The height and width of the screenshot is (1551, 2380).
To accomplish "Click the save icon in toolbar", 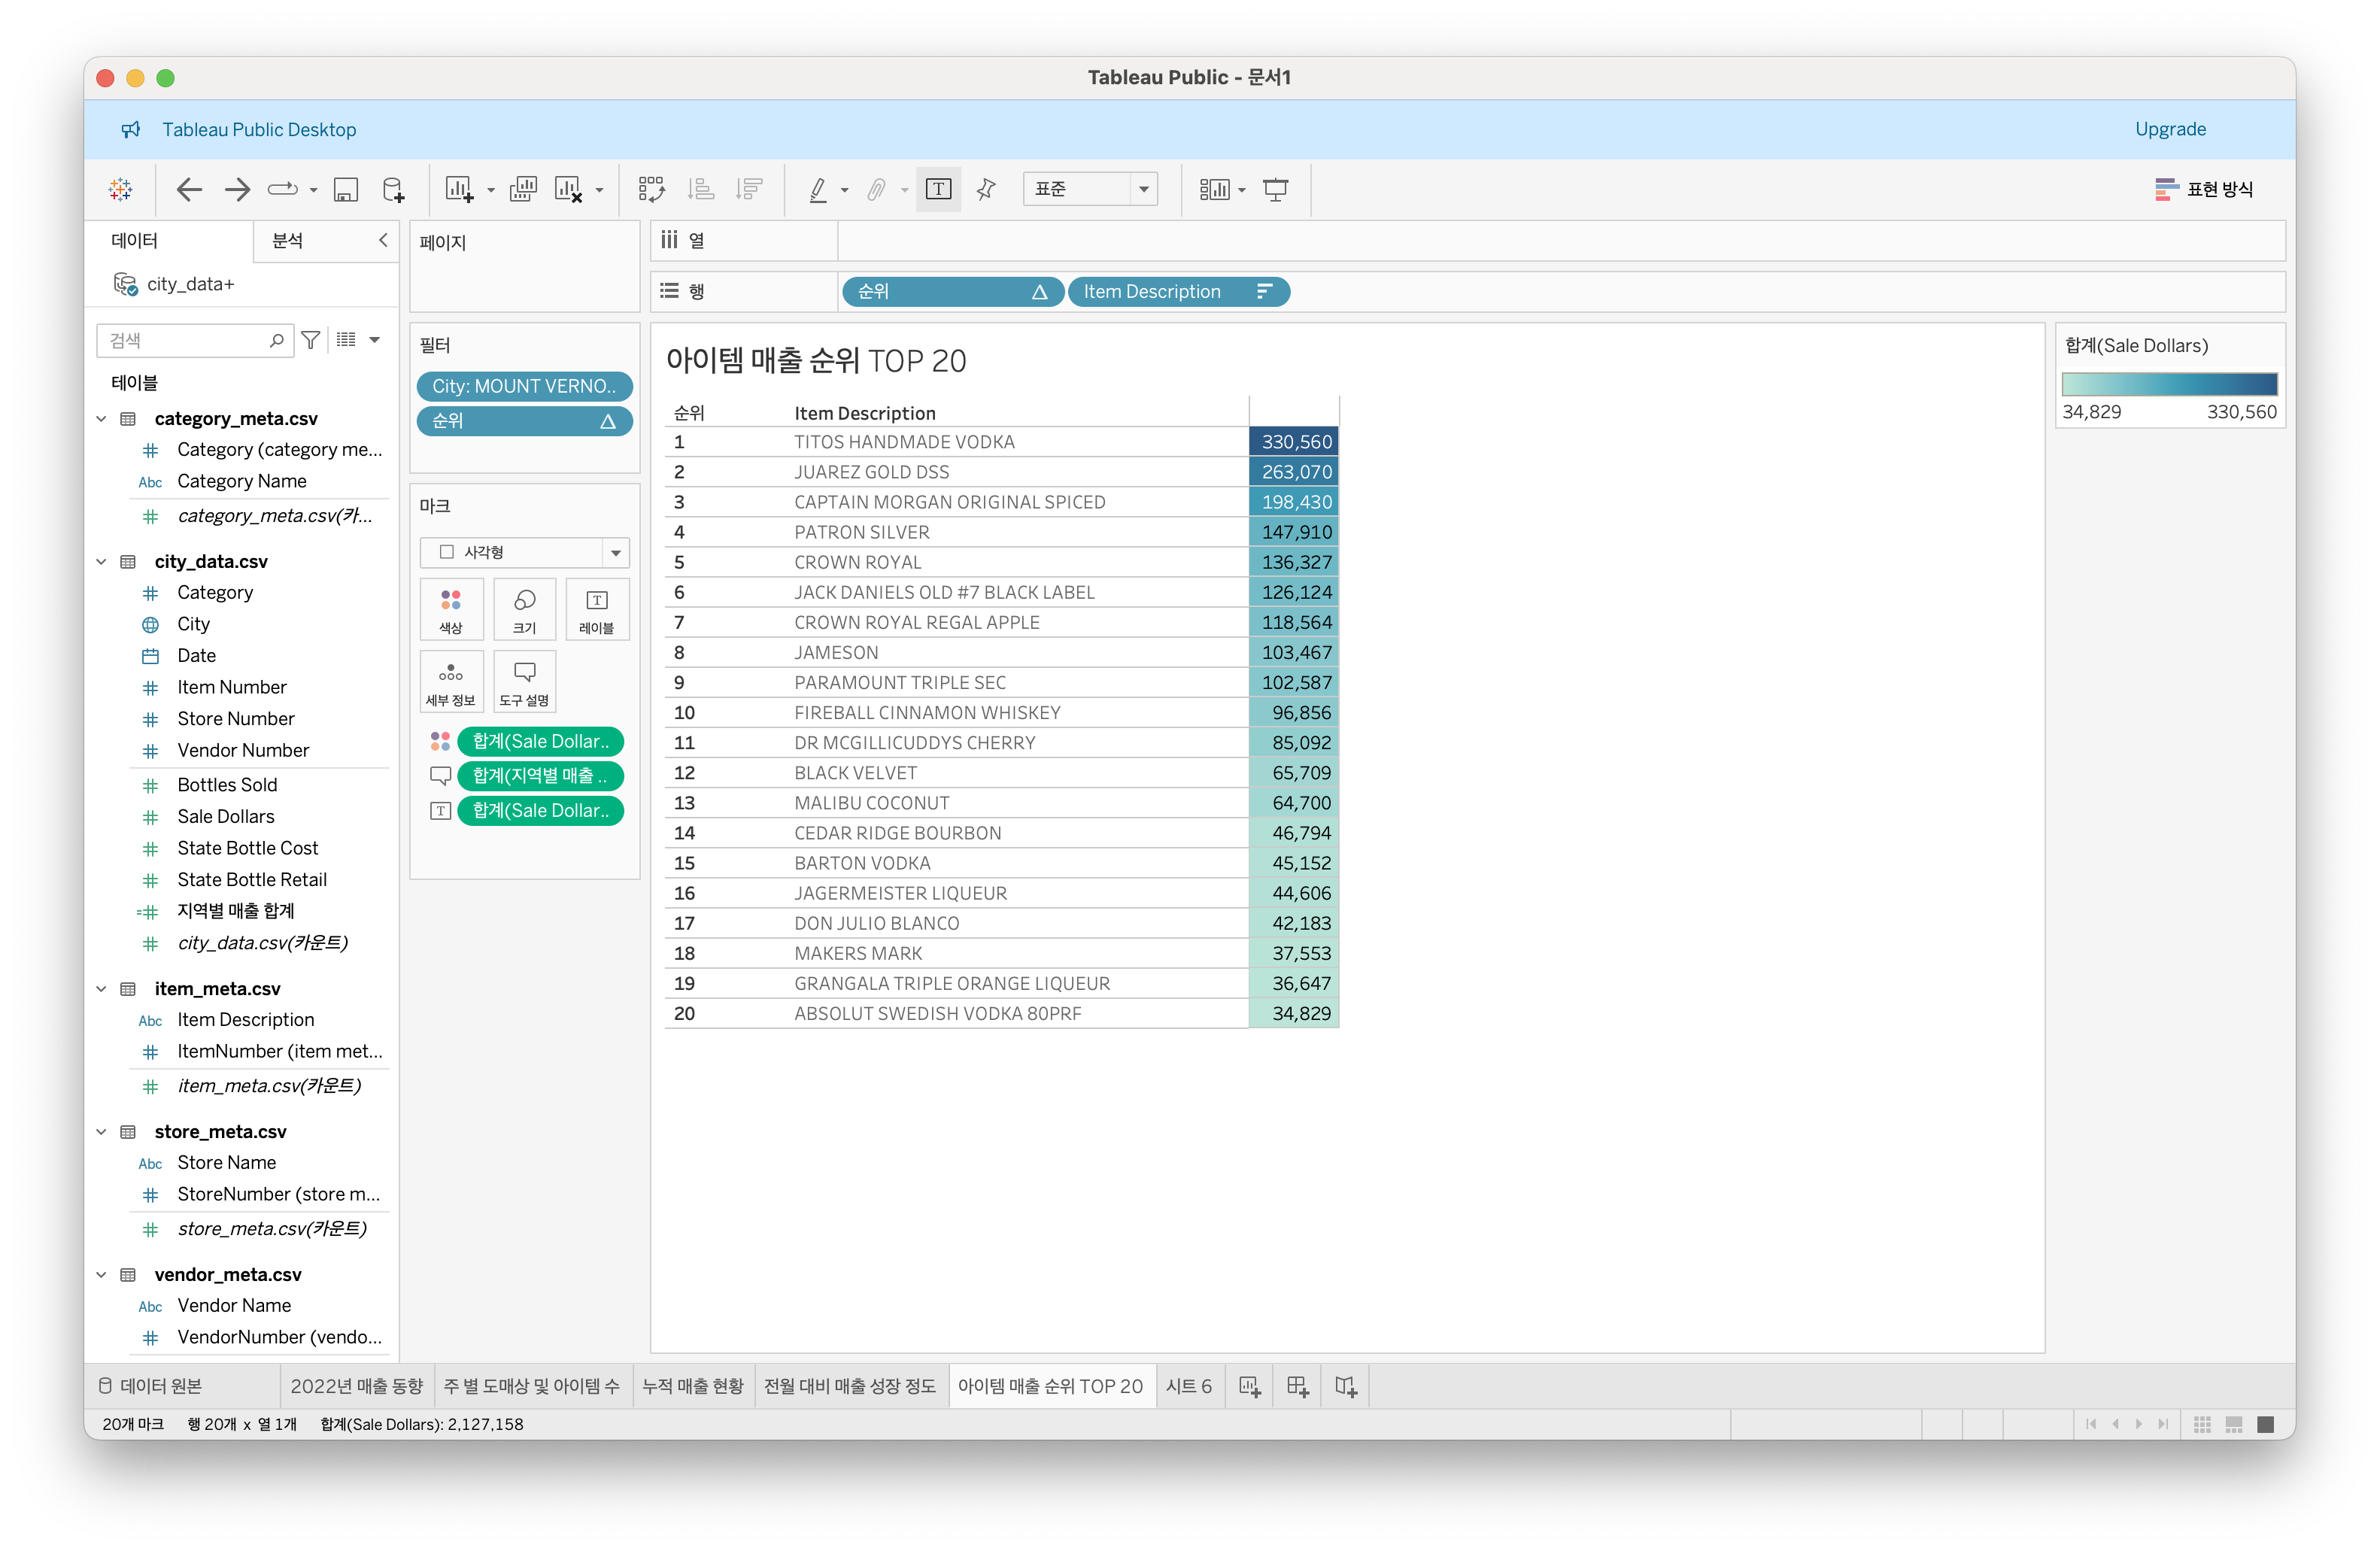I will (345, 189).
